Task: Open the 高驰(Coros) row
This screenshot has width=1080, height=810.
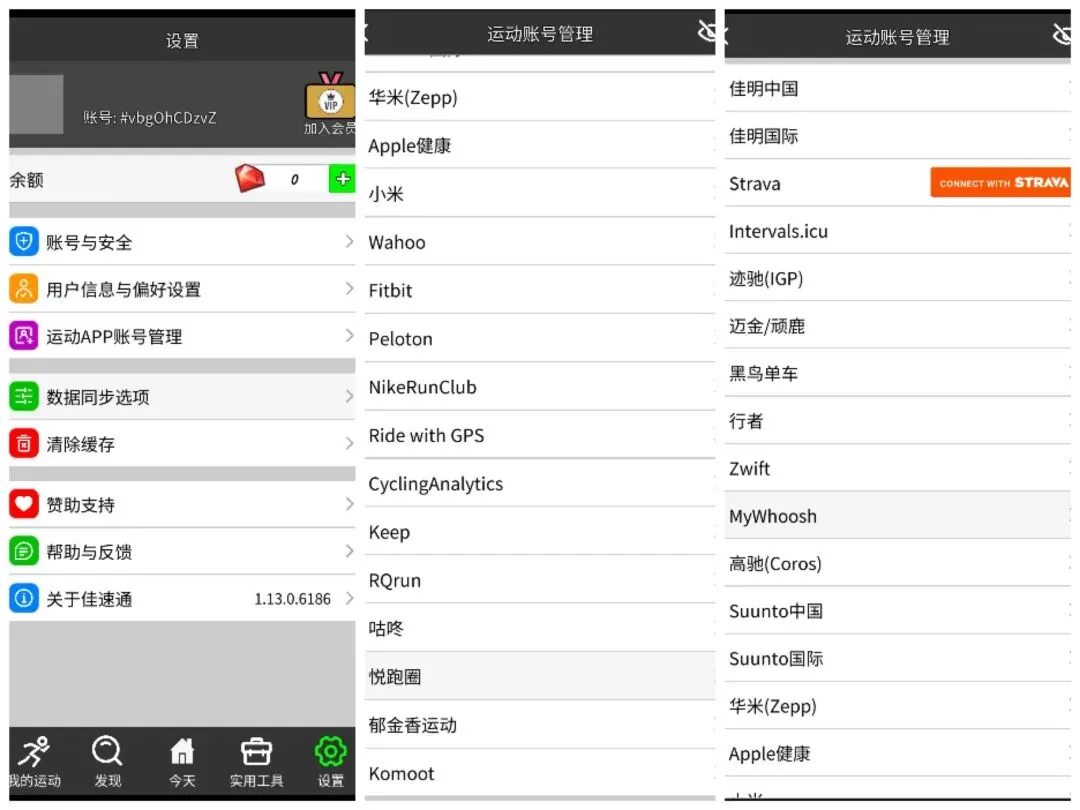Action: pyautogui.click(x=897, y=563)
